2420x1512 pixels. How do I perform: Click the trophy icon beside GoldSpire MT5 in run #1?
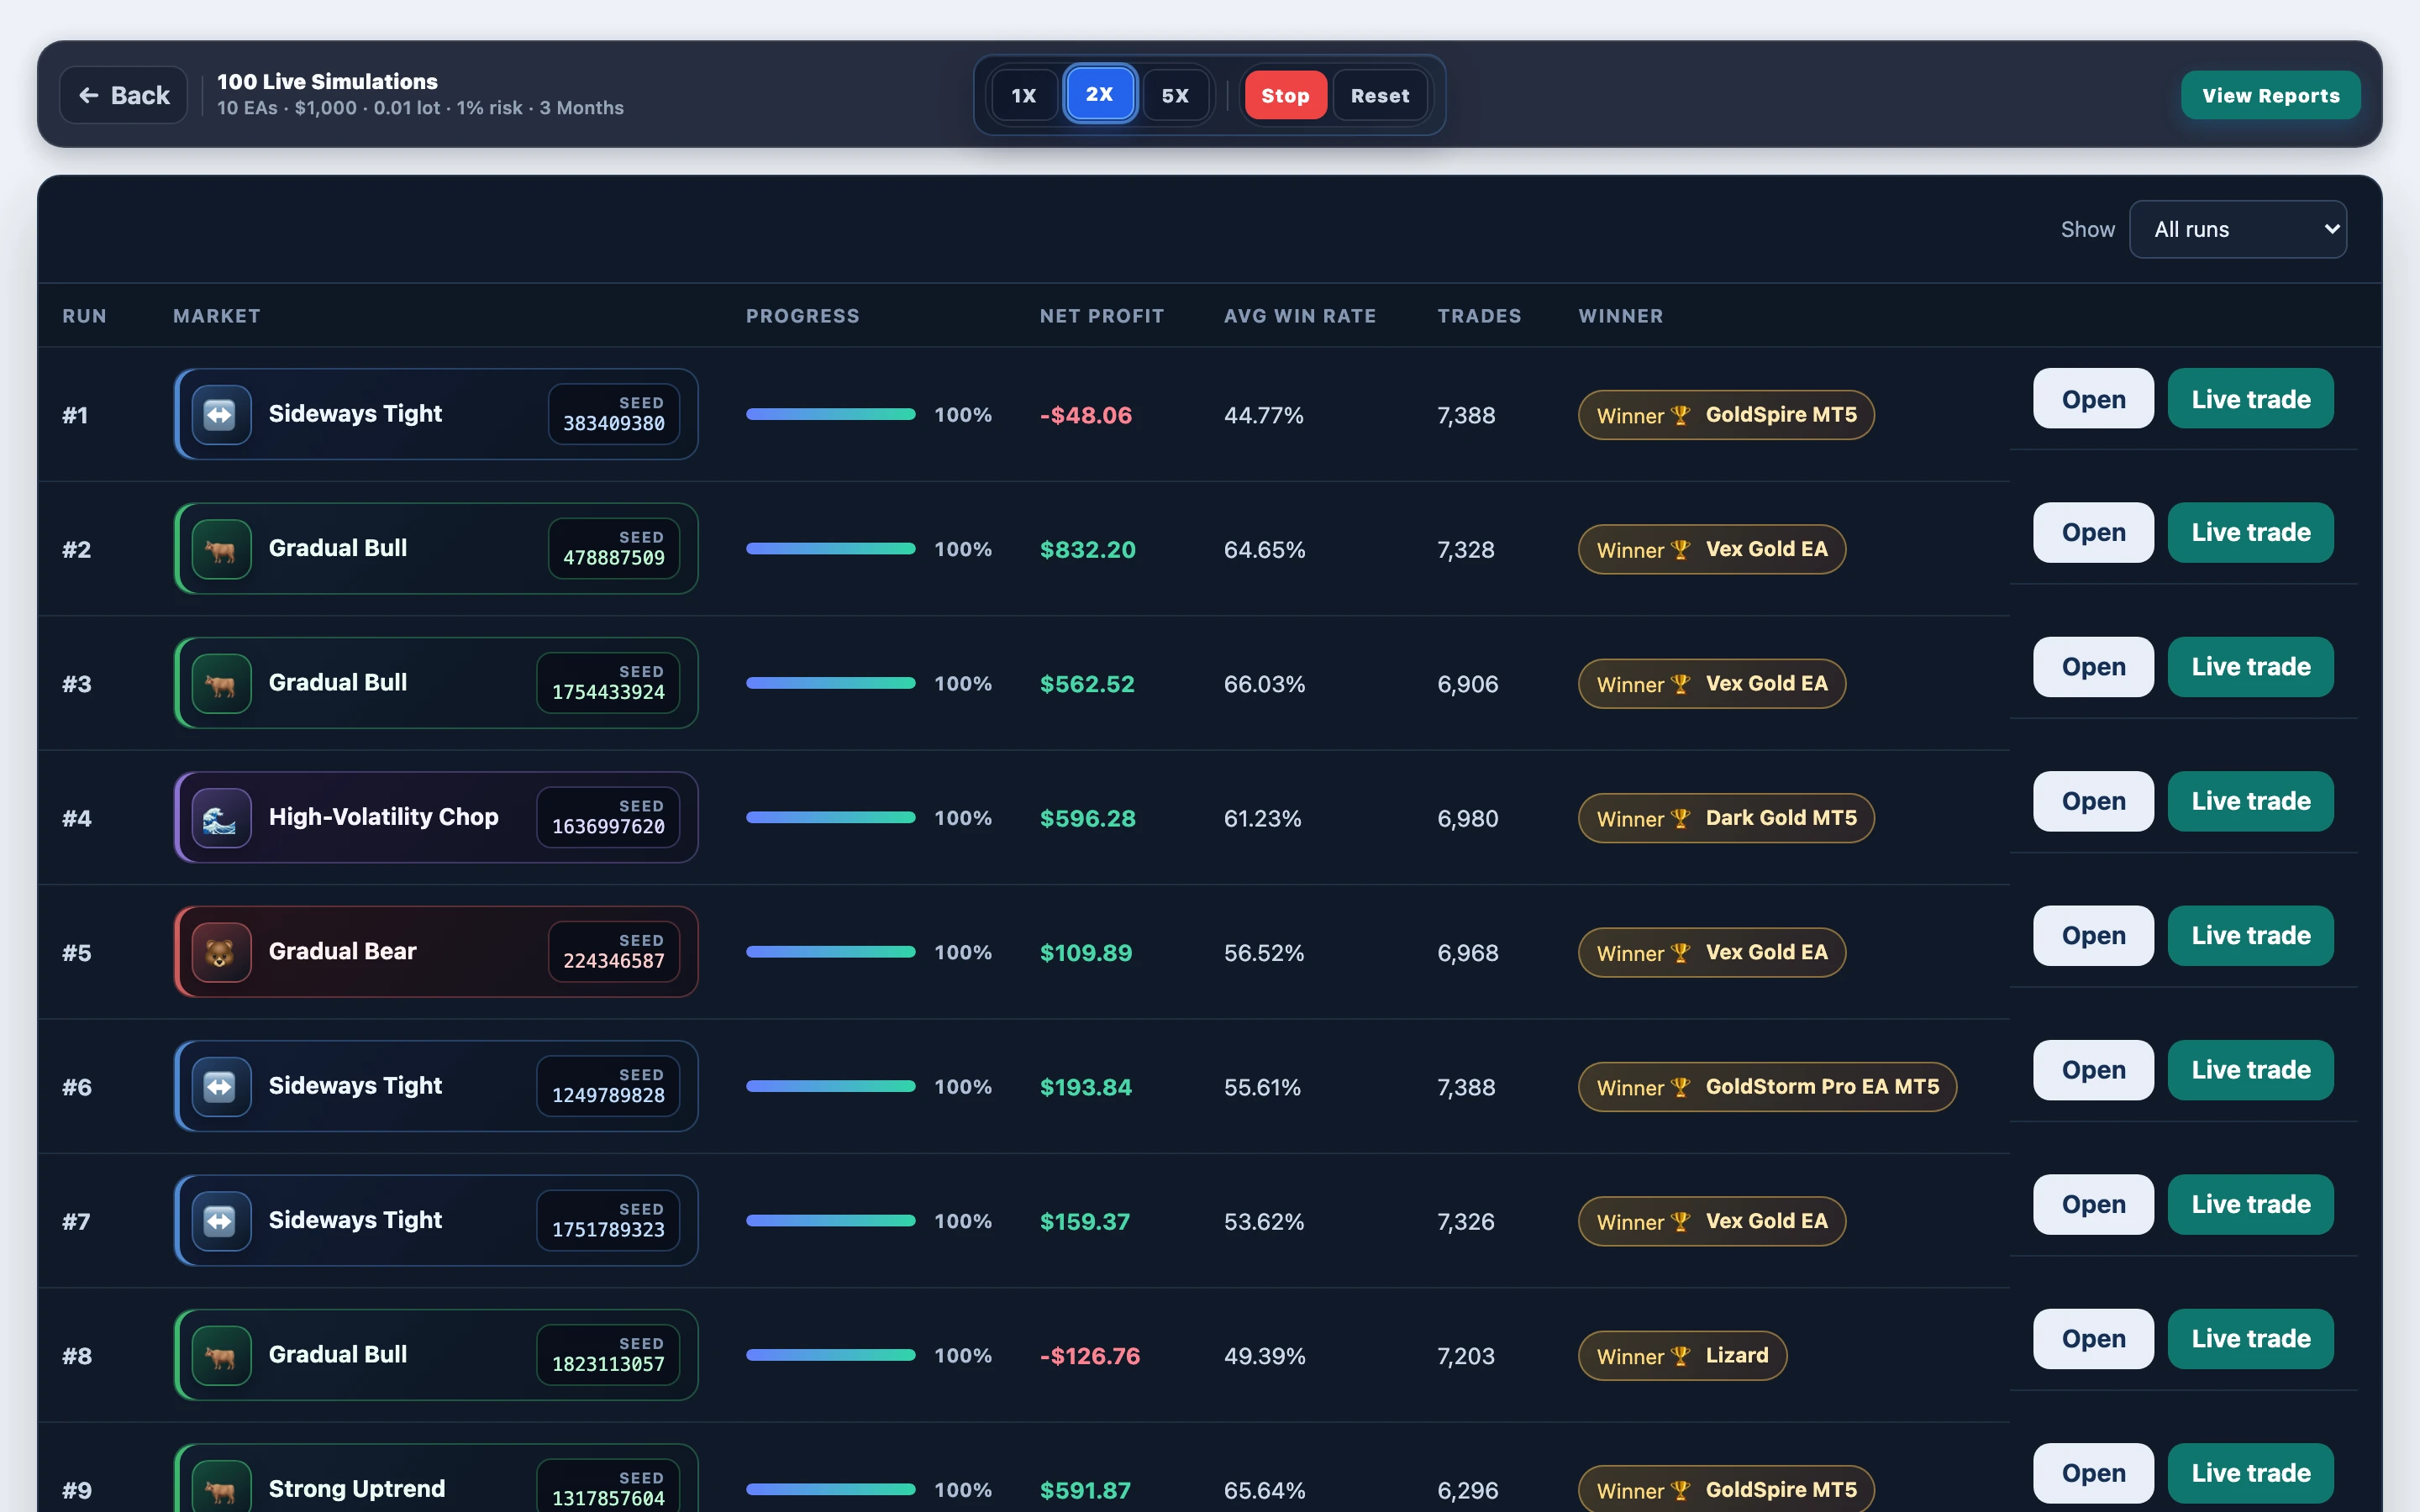click(1681, 415)
